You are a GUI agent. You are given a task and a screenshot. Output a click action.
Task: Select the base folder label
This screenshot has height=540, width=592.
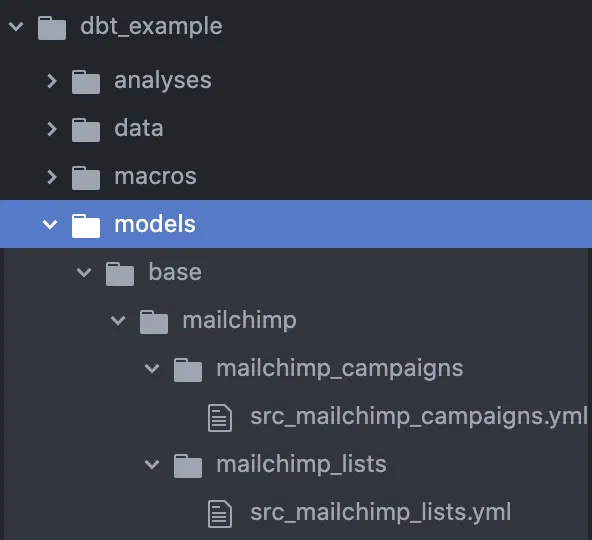point(175,272)
